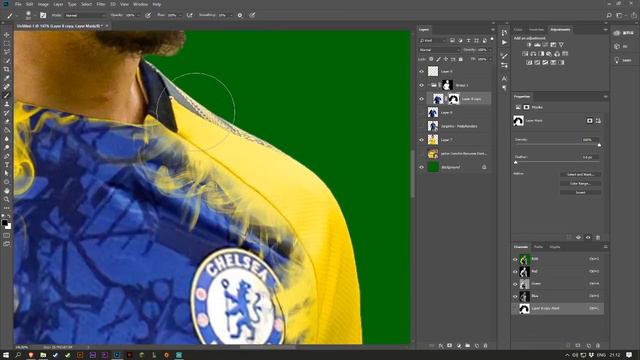Toggle Green channel visibility
640x360 pixels.
pyautogui.click(x=515, y=284)
